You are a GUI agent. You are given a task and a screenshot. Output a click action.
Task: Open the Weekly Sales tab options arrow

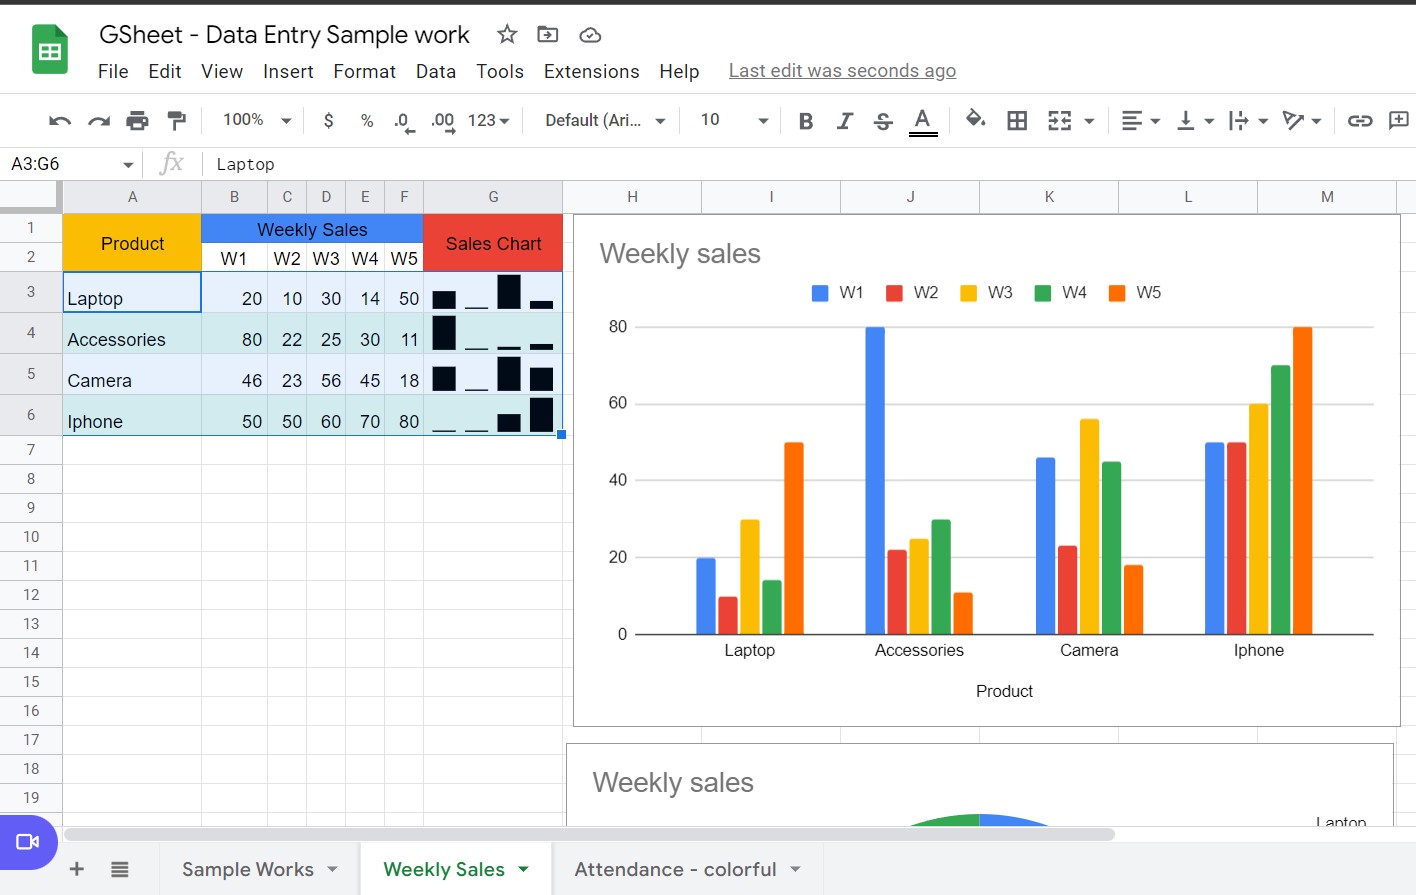coord(523,869)
